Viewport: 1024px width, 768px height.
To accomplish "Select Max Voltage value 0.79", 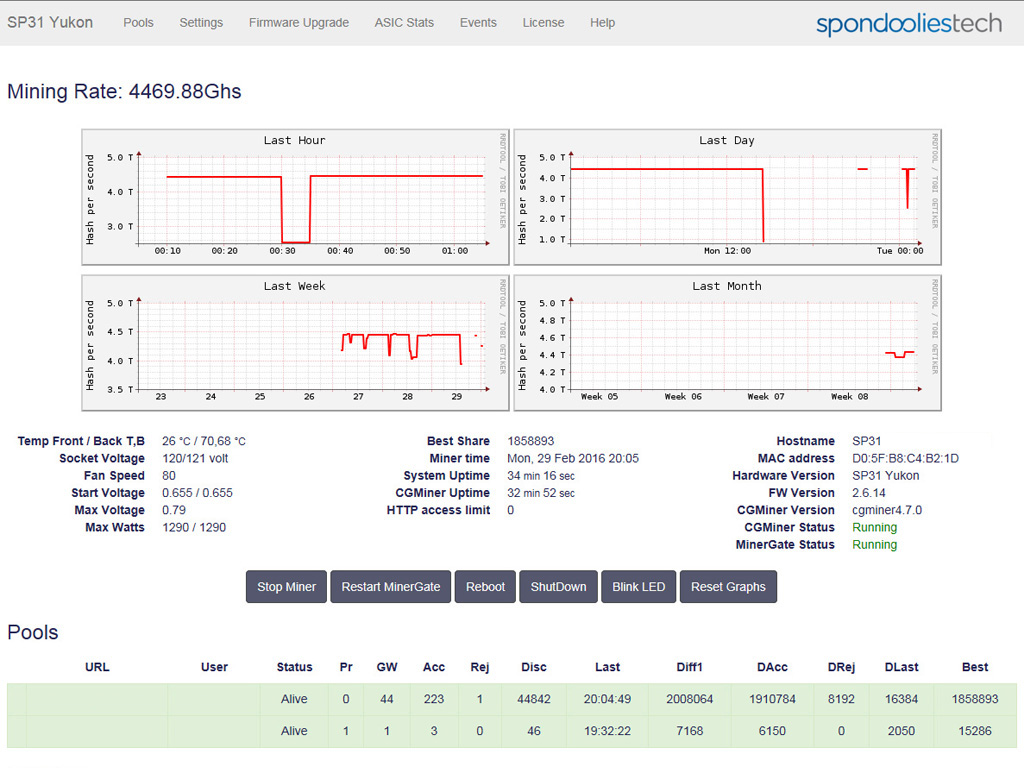I will (x=174, y=510).
